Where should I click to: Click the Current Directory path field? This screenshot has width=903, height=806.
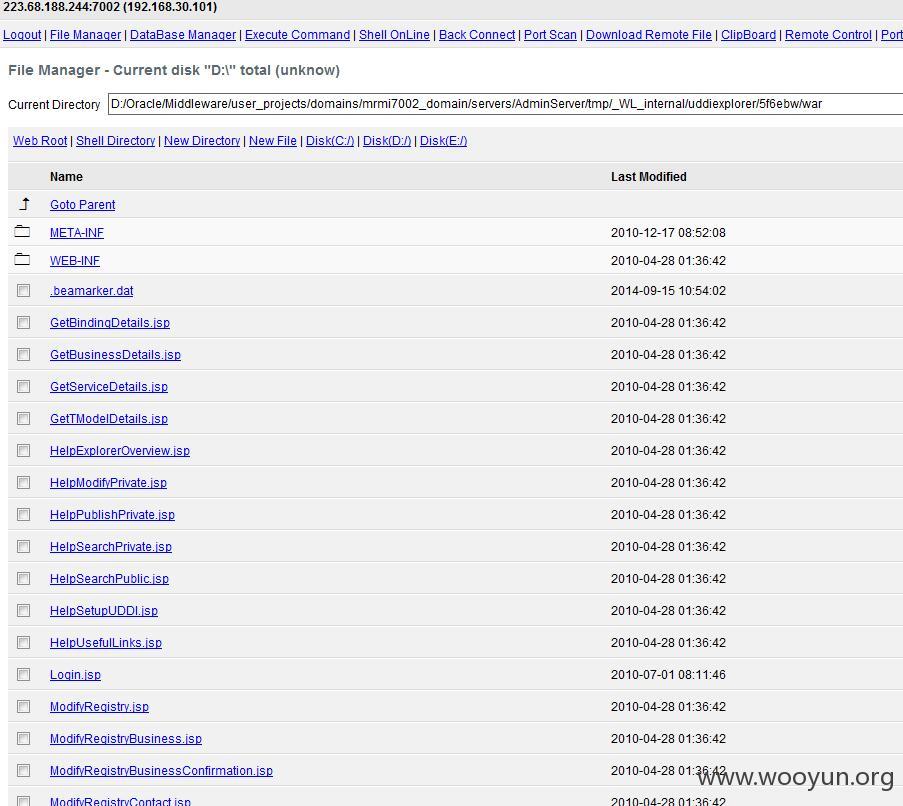coord(505,104)
